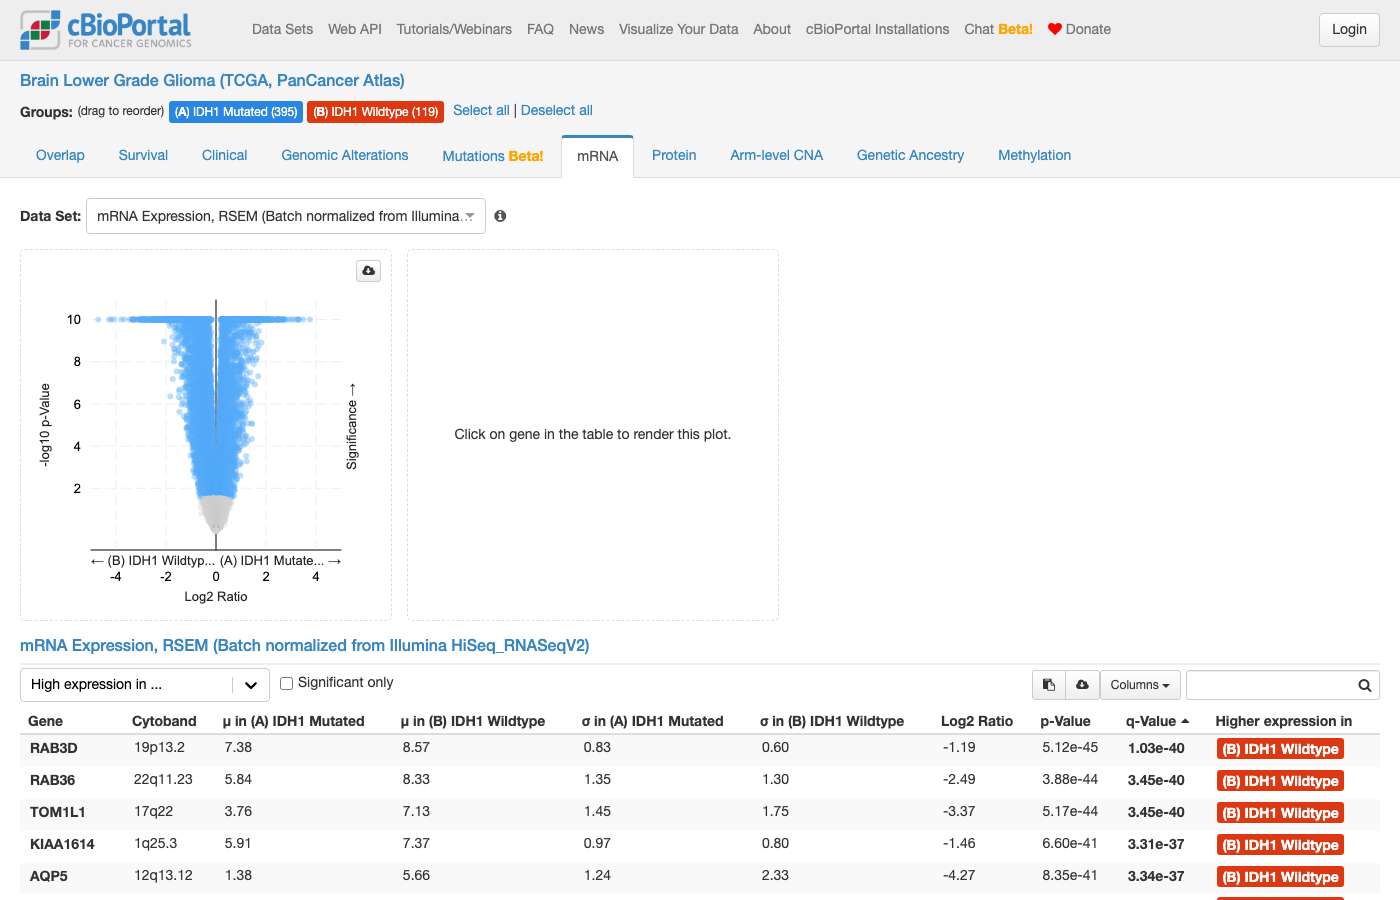1400x900 pixels.
Task: Click IDH1 Wildtype badge in RAB36 row
Action: tap(1280, 781)
